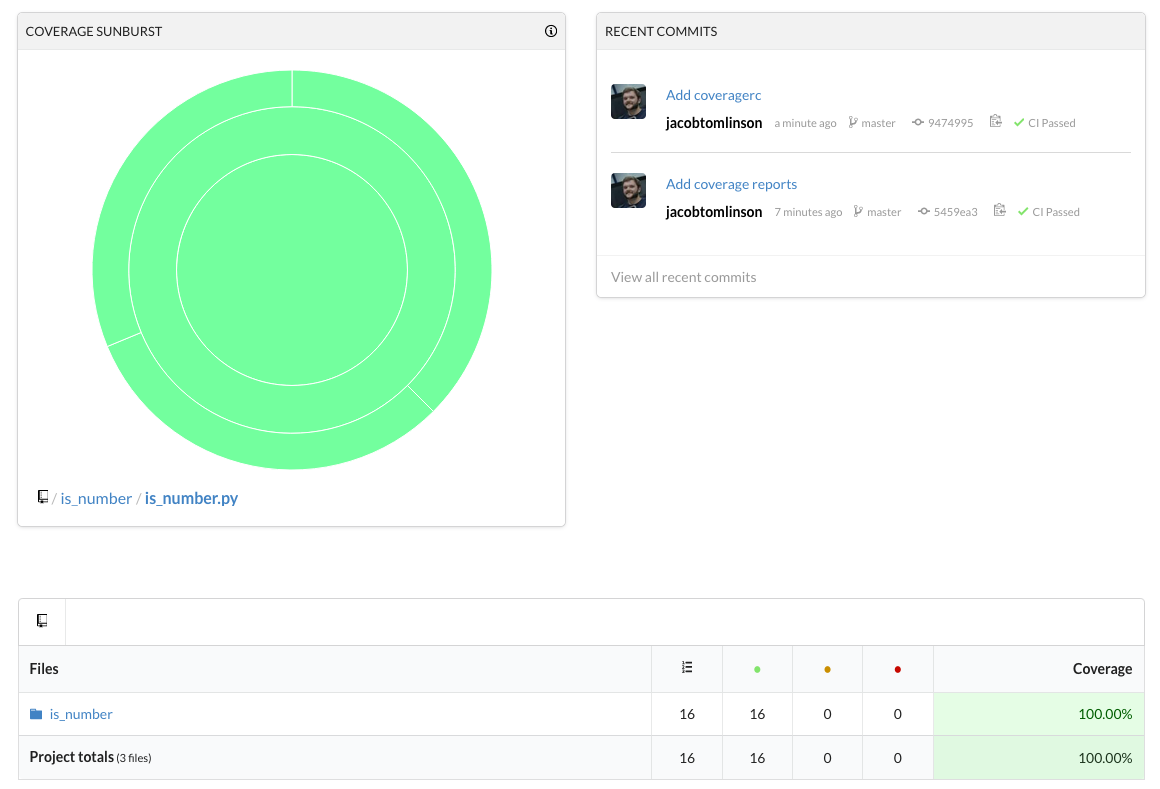Open the 'Add coveragerc' commit
Screen dimensions: 1160x789
click(713, 95)
